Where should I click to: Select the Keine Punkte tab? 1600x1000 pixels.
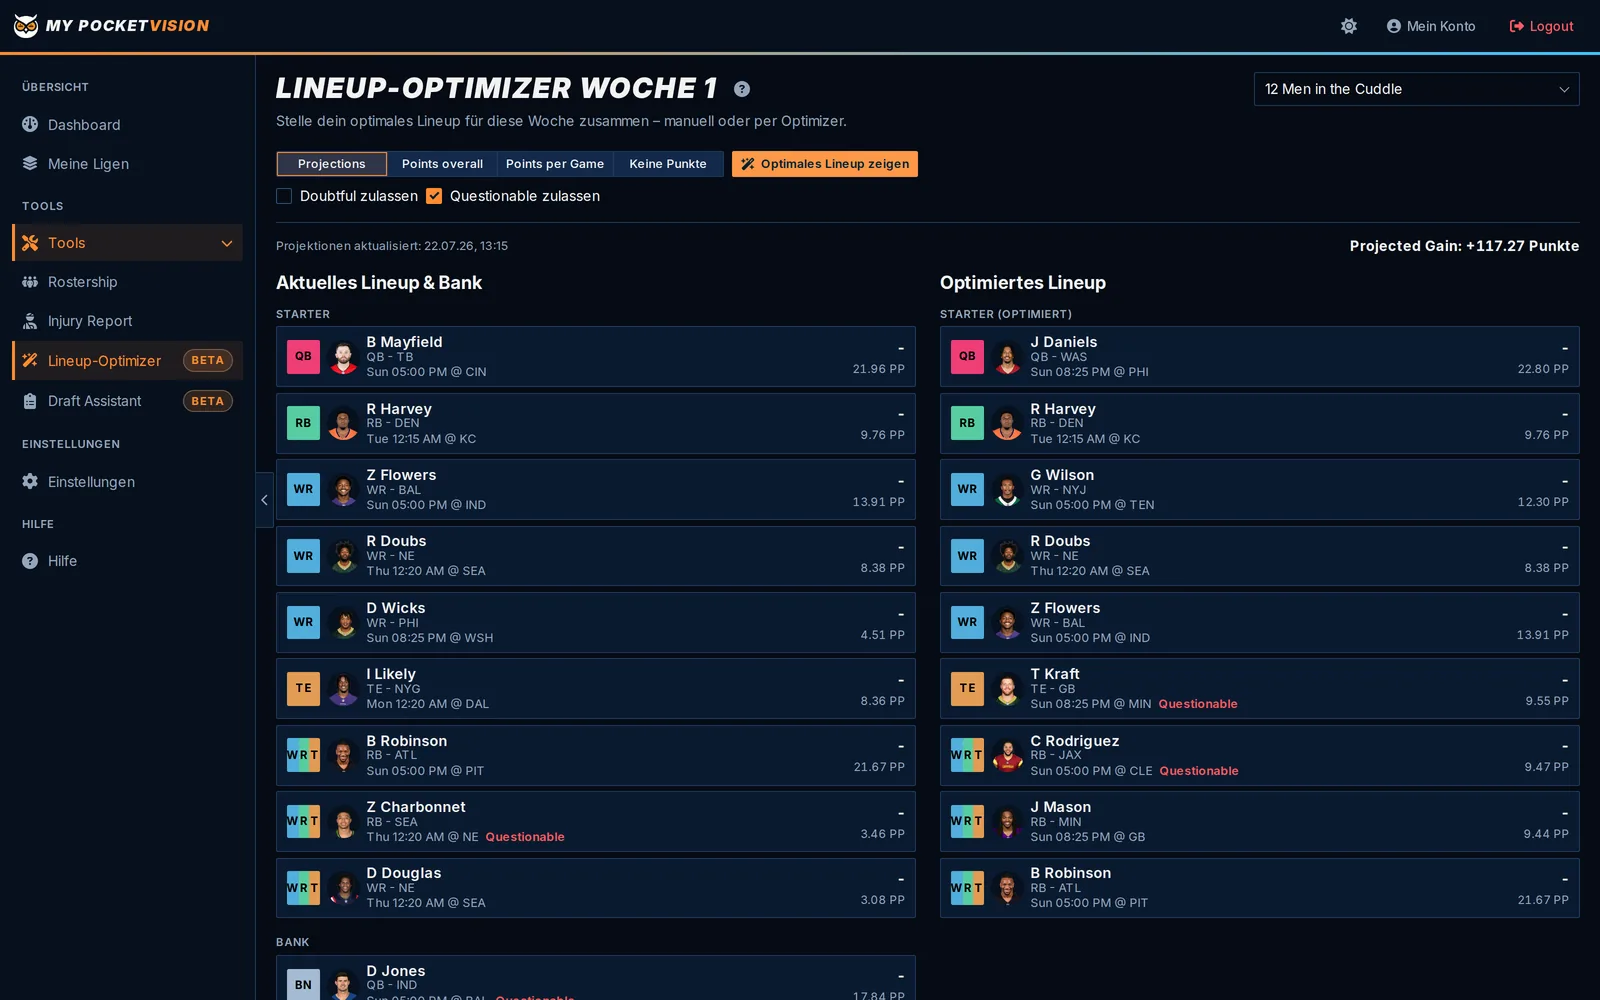[668, 164]
